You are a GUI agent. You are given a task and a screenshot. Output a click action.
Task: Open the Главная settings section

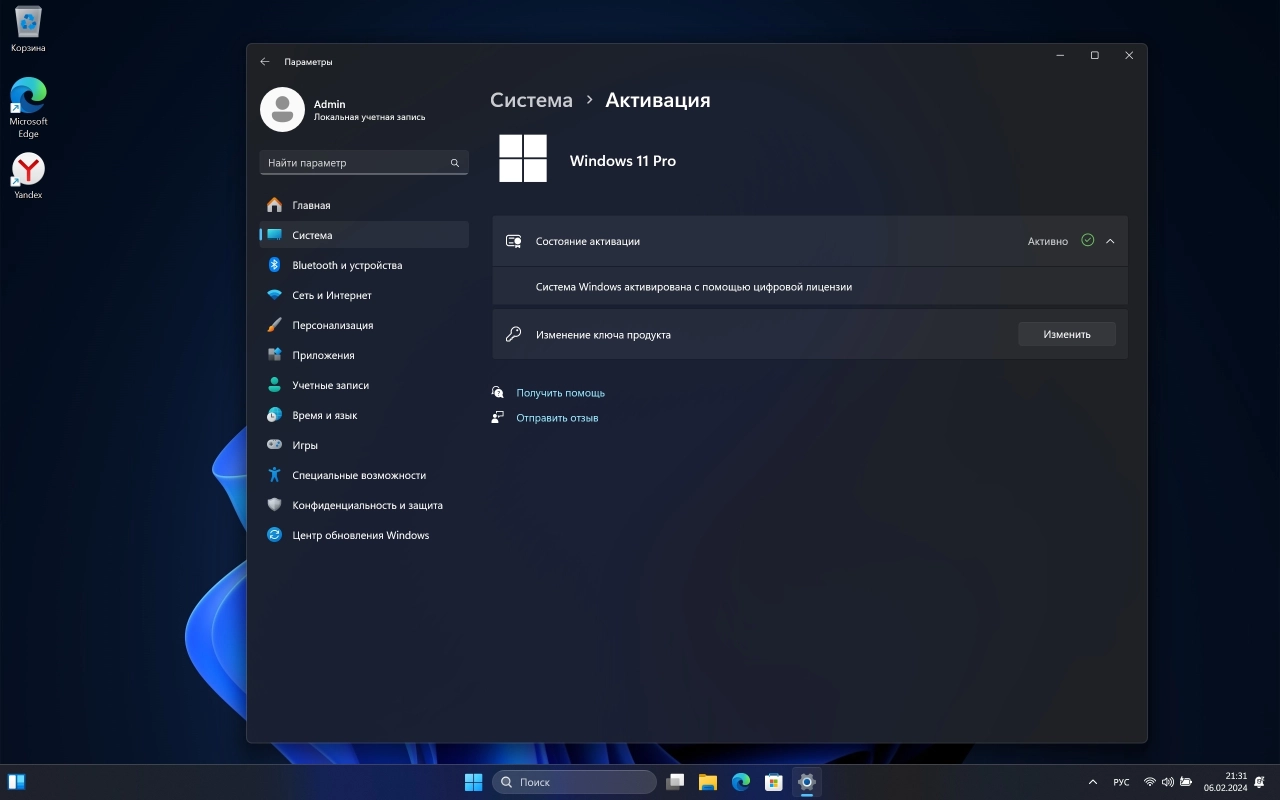pos(363,205)
